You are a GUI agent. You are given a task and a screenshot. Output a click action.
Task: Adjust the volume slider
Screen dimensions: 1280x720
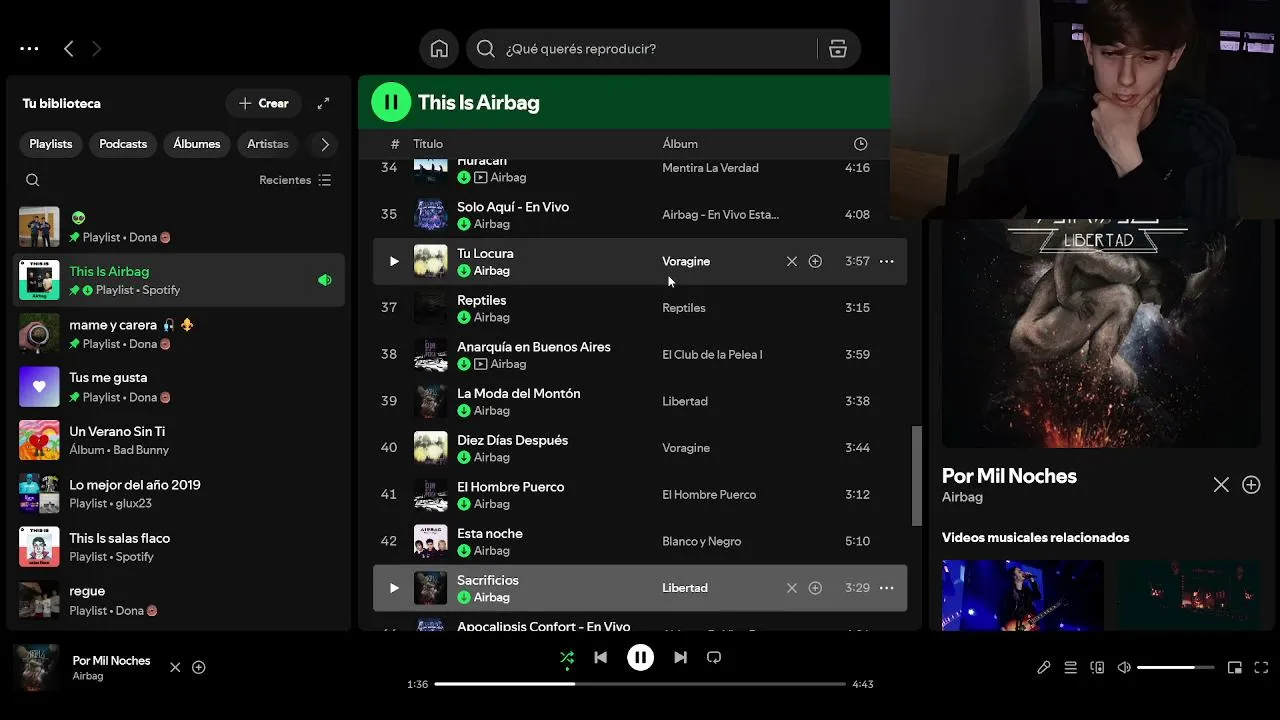tap(1176, 668)
